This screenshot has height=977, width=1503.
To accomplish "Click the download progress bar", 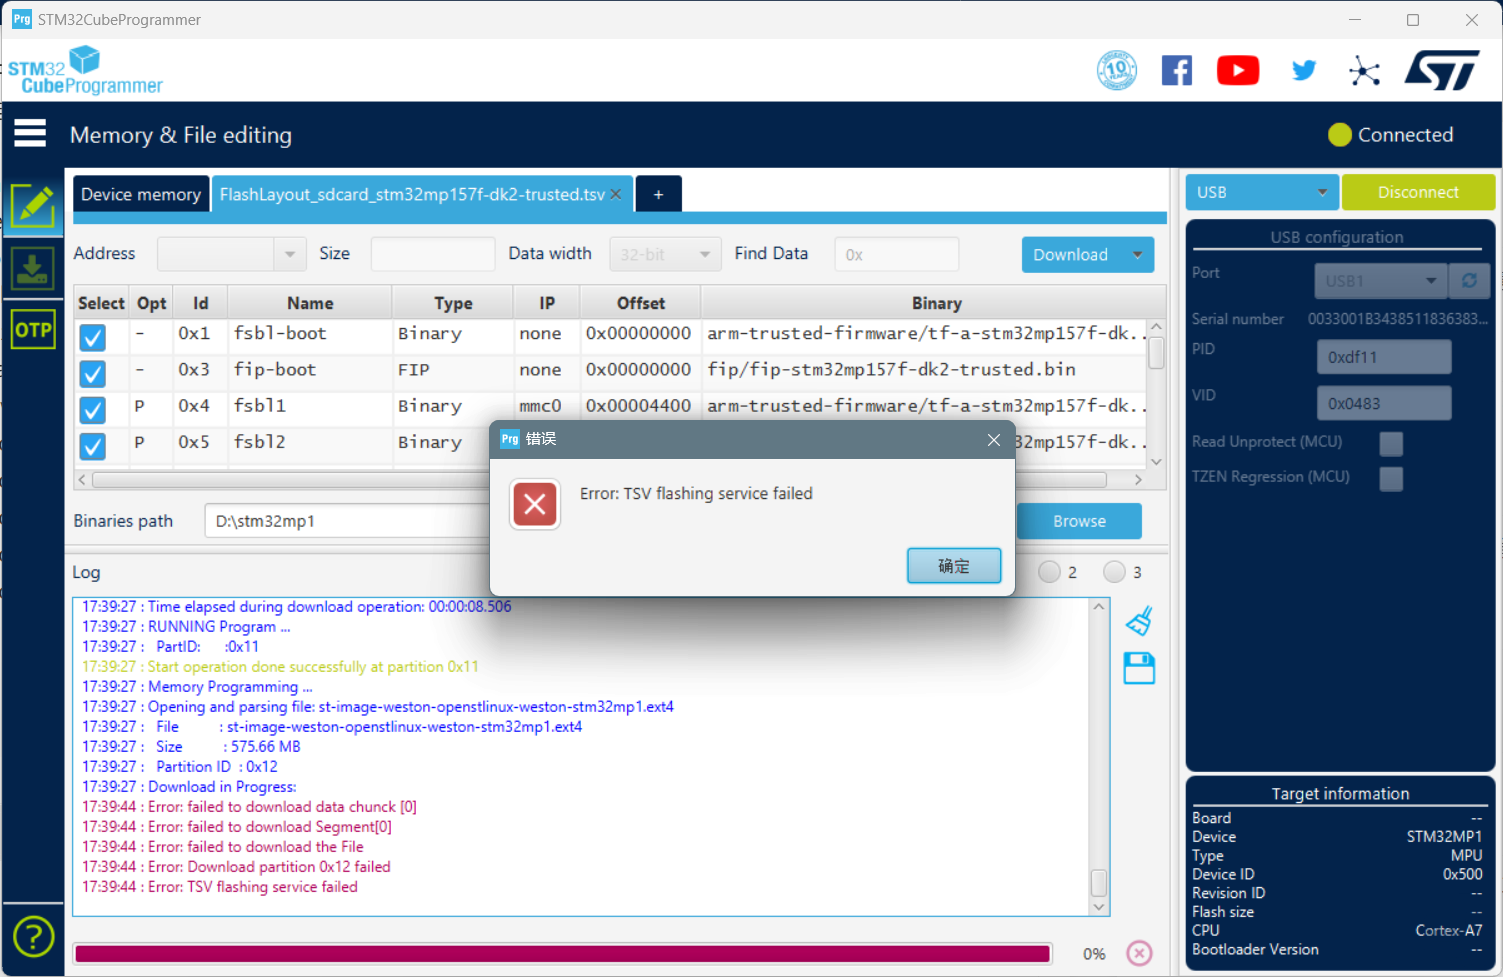I will 563,954.
